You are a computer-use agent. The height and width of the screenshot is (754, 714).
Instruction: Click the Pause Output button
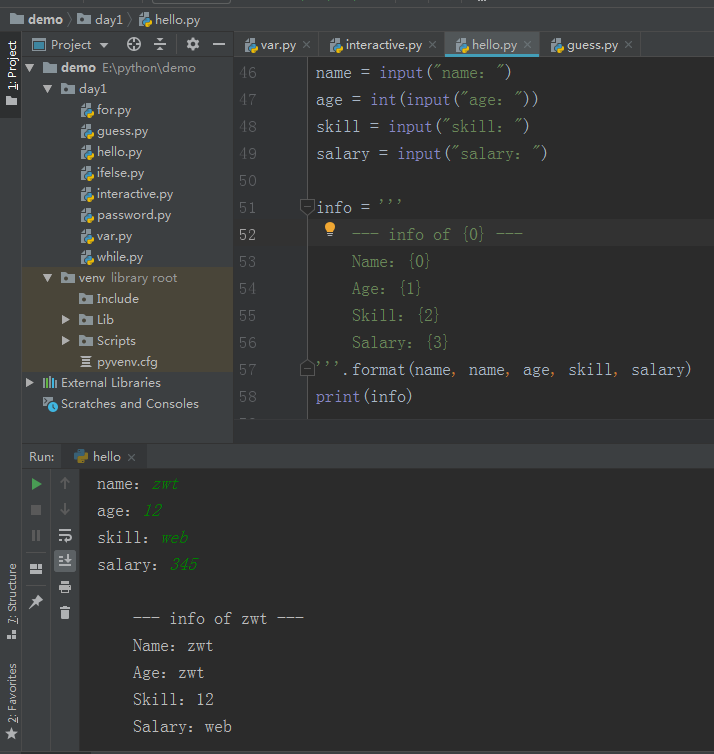36,536
